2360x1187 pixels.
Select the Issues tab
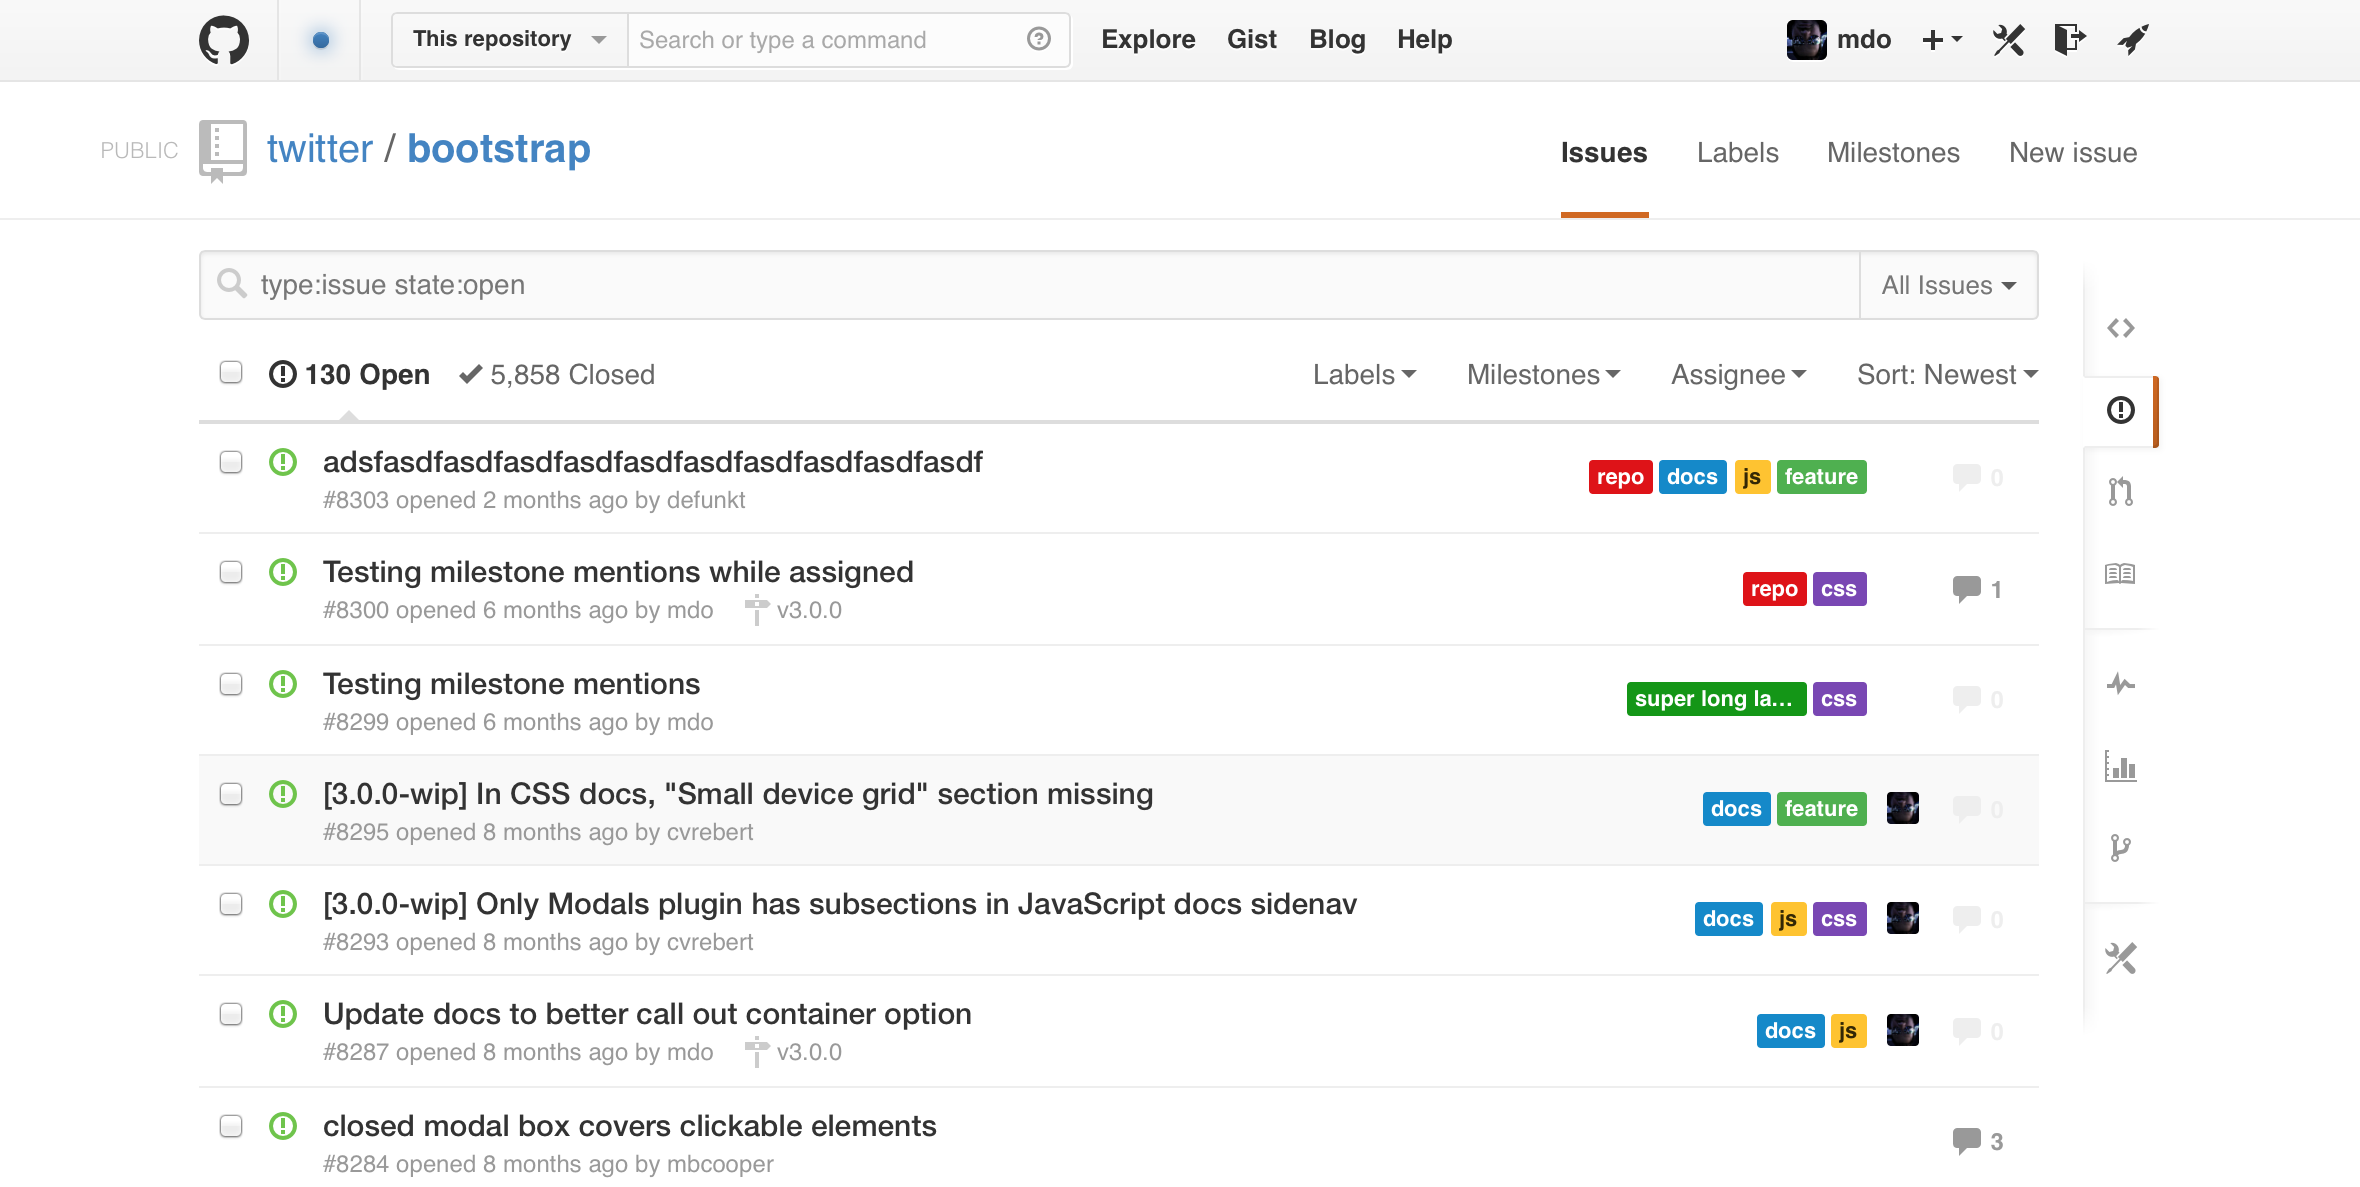(1604, 152)
